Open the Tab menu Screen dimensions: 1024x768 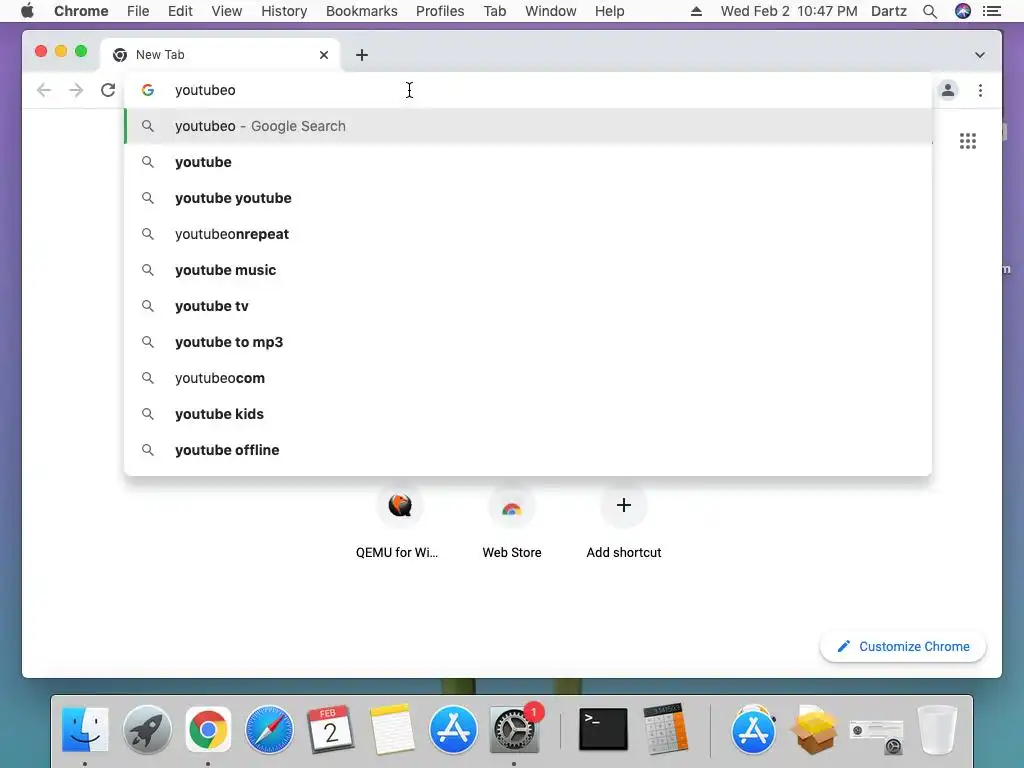click(x=495, y=11)
